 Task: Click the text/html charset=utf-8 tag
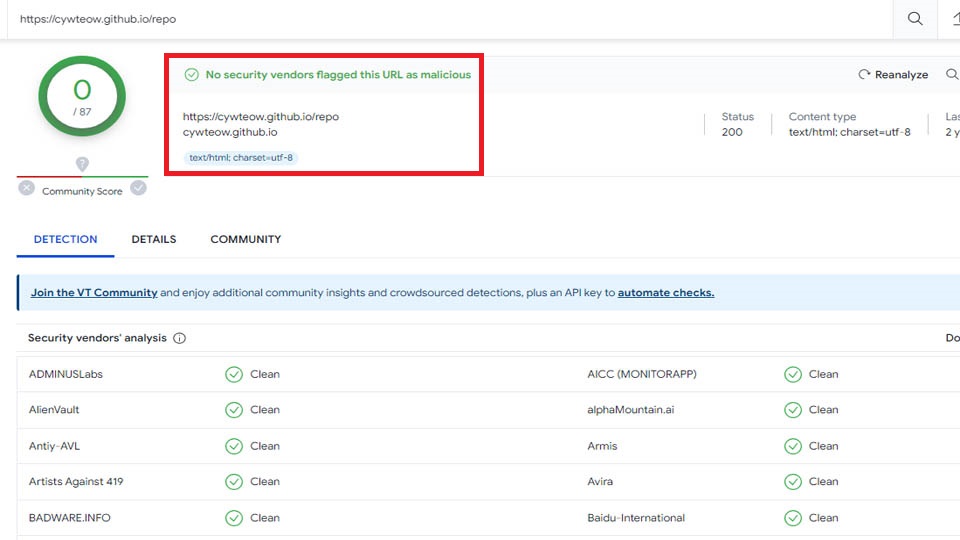tap(241, 157)
